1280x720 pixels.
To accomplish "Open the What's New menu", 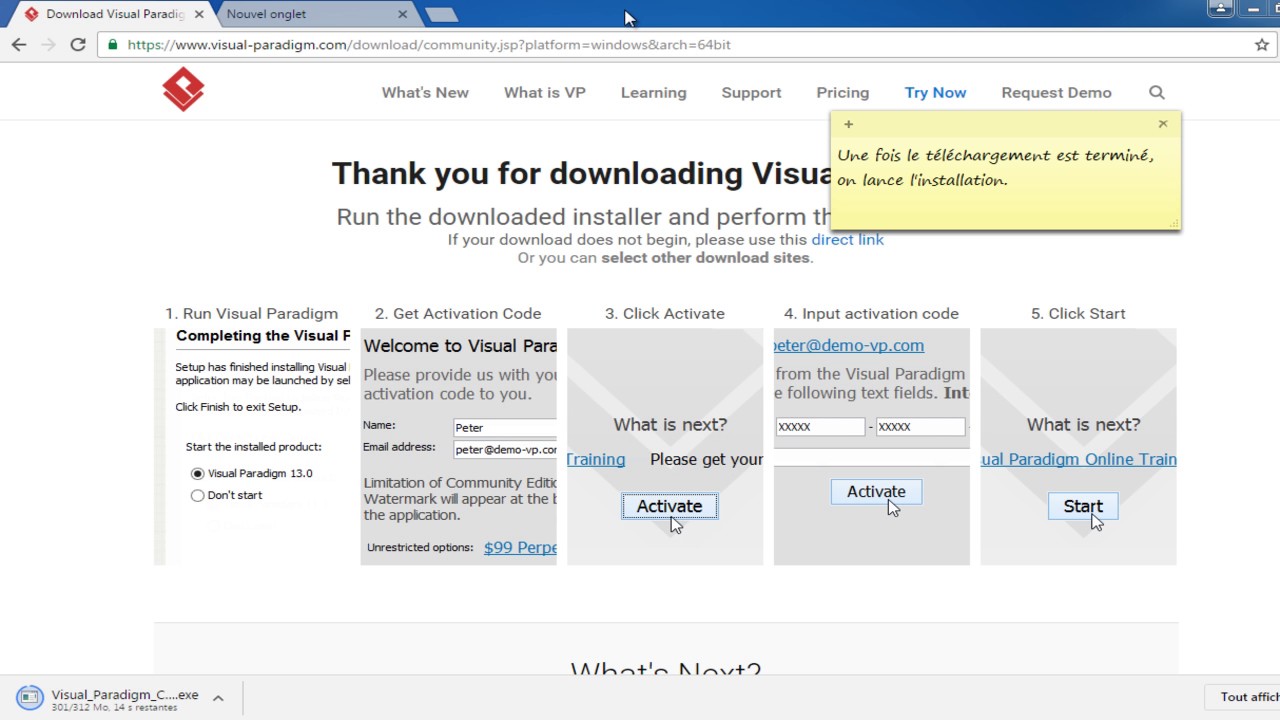I will point(425,92).
